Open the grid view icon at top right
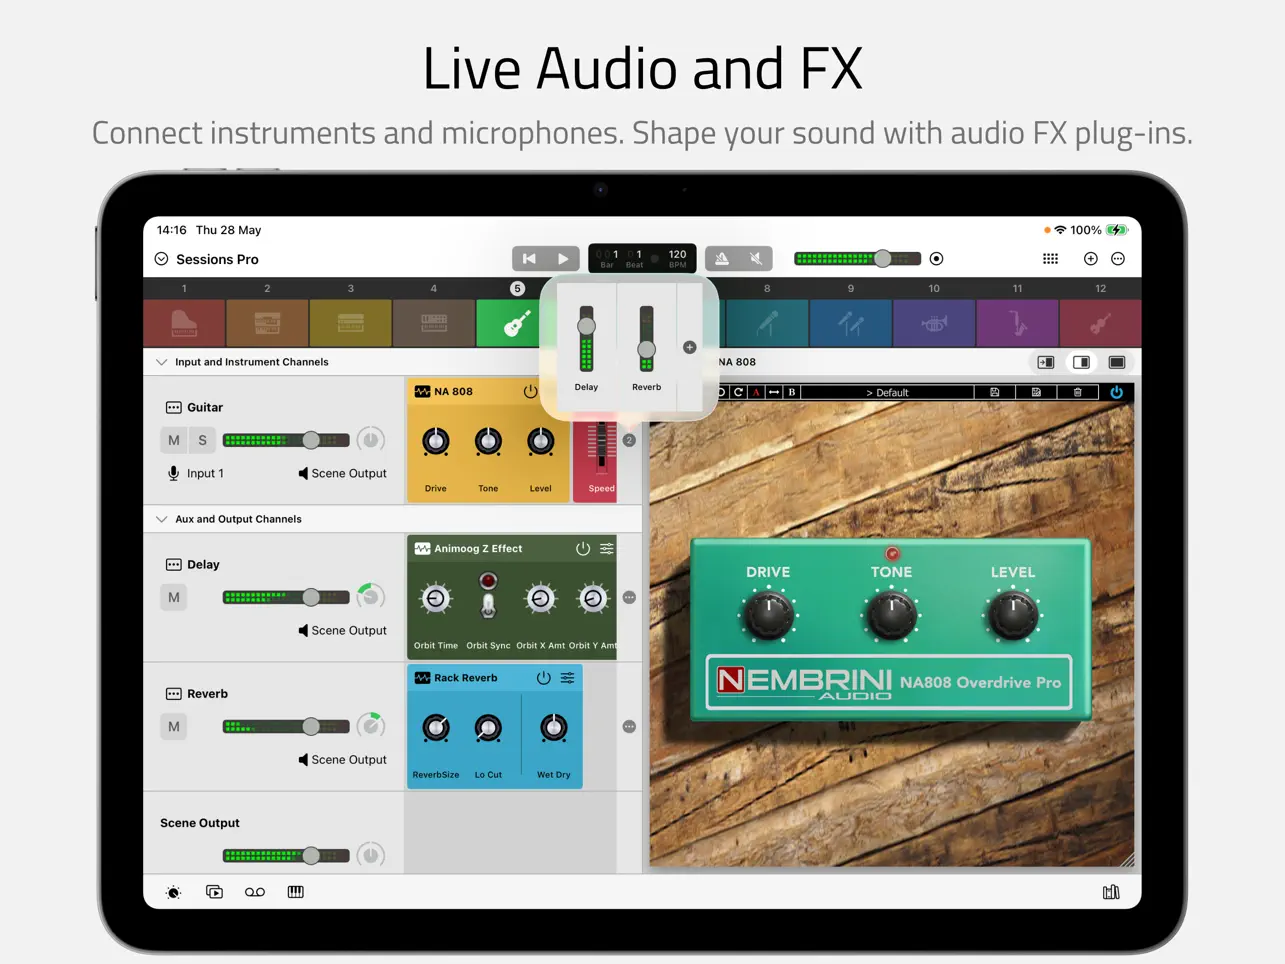Viewport: 1285px width, 964px height. click(1051, 259)
